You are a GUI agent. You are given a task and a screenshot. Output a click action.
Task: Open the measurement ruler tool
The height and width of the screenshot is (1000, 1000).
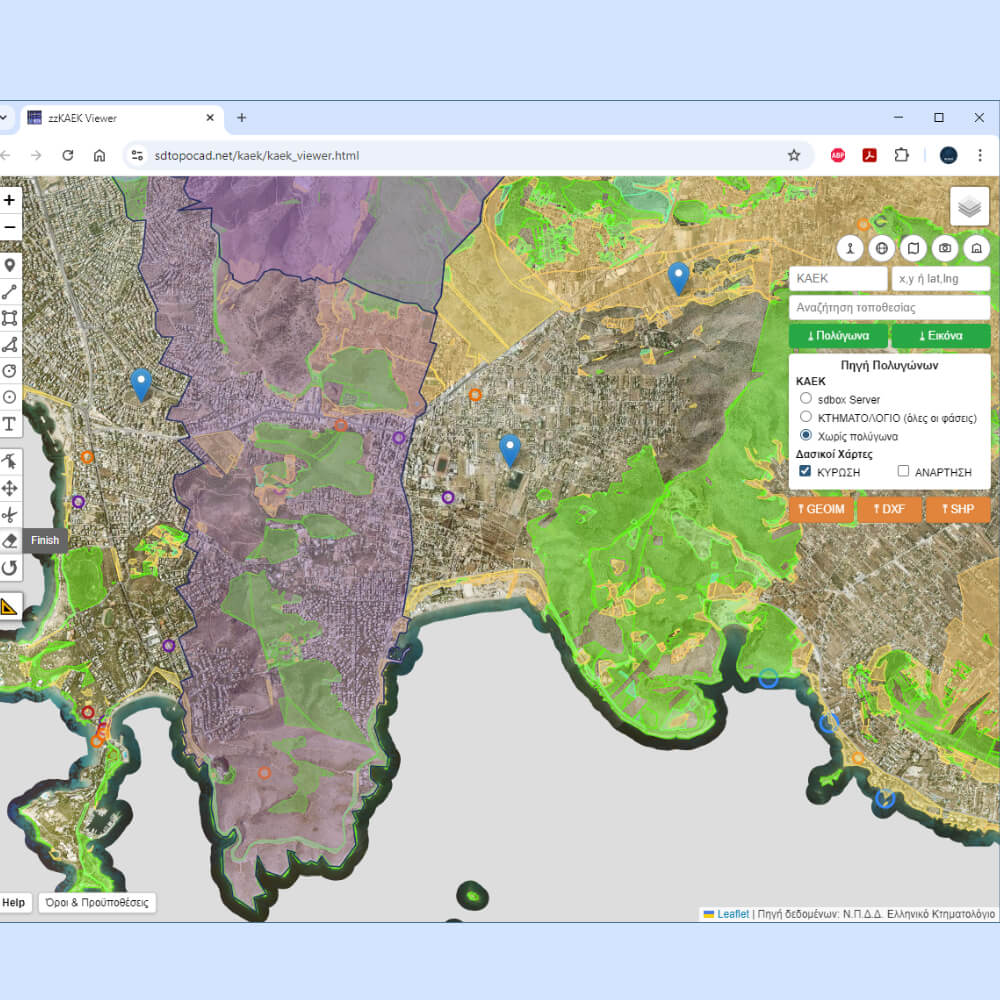[10, 607]
